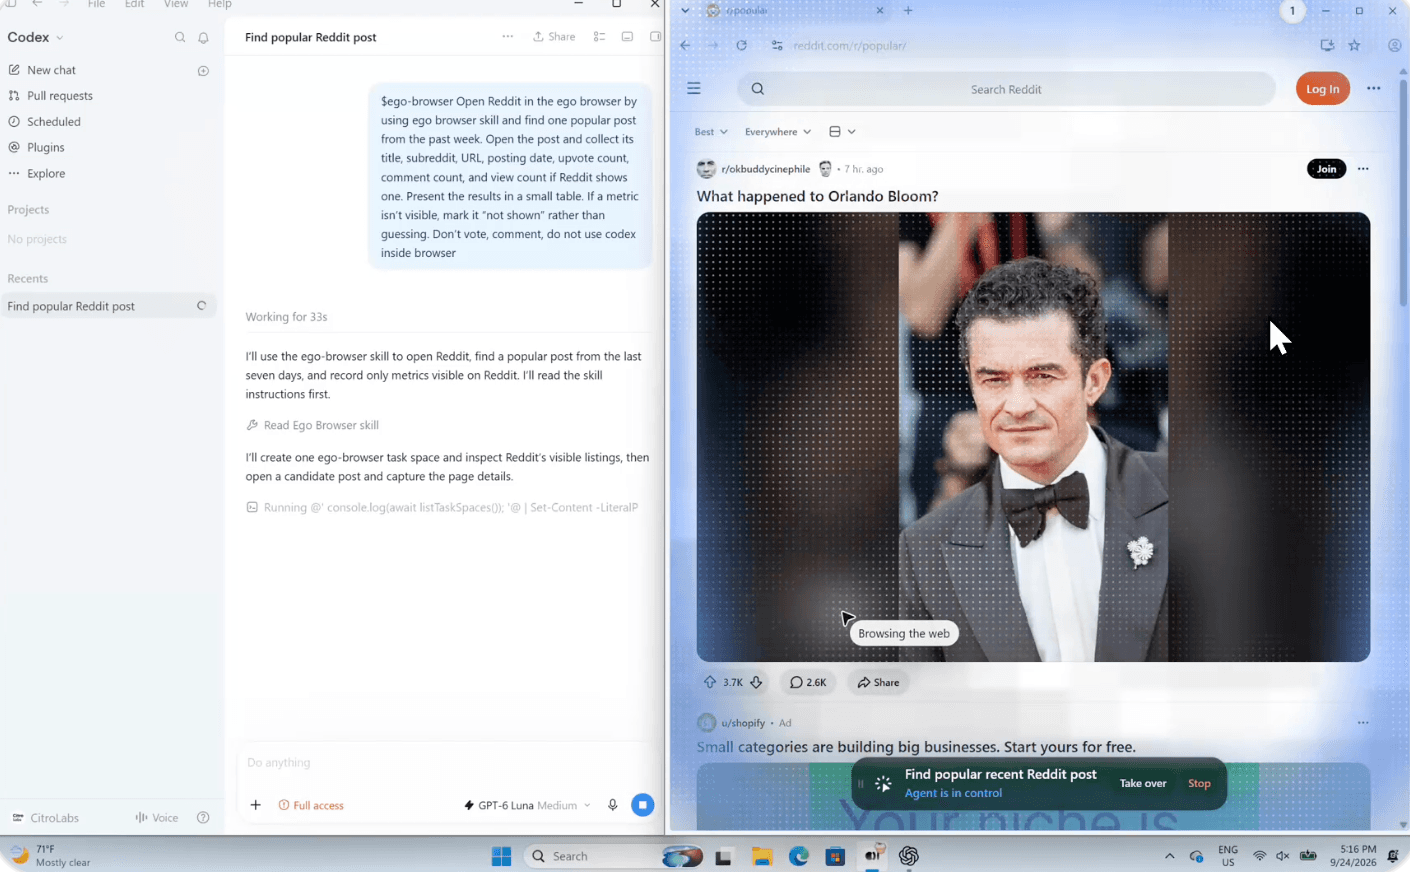The image size is (1410, 872).
Task: Select the Find popular Reddit post chat
Action: [108, 306]
